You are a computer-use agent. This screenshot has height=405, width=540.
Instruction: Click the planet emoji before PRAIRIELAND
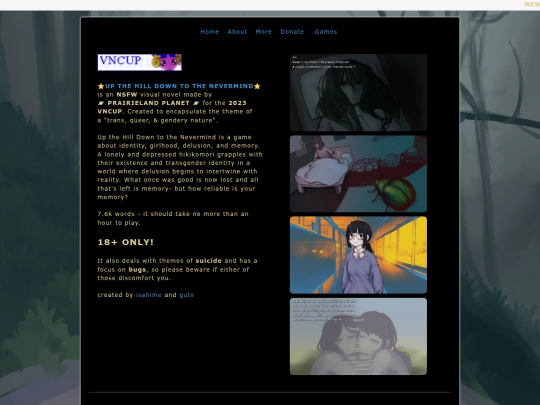101,103
